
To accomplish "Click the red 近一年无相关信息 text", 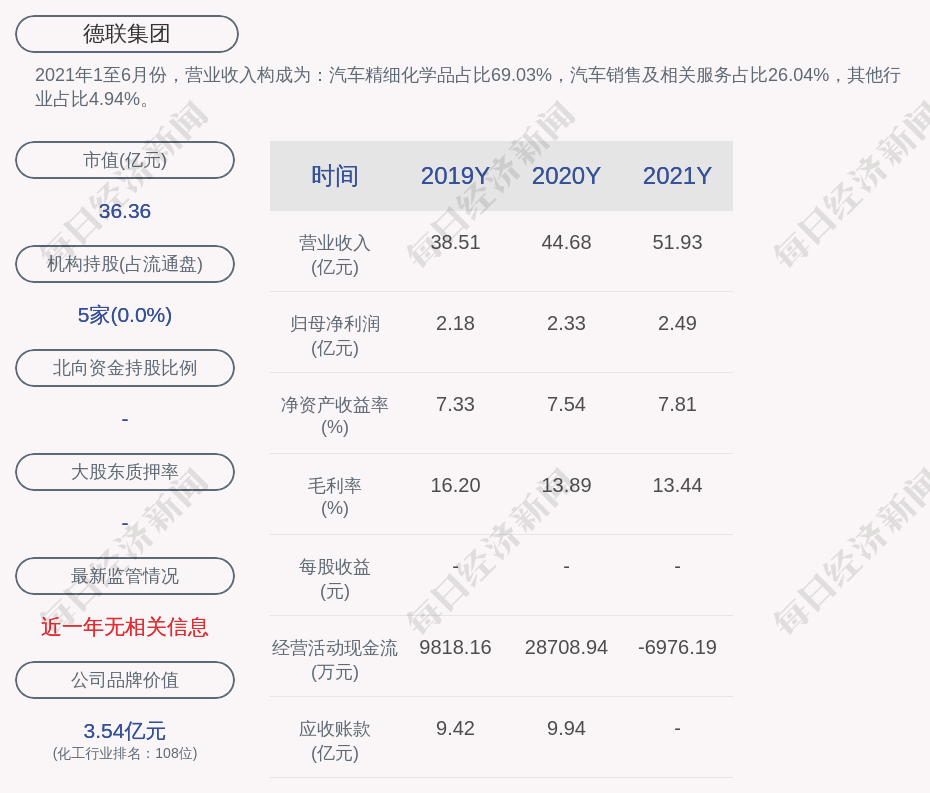I will [x=125, y=627].
